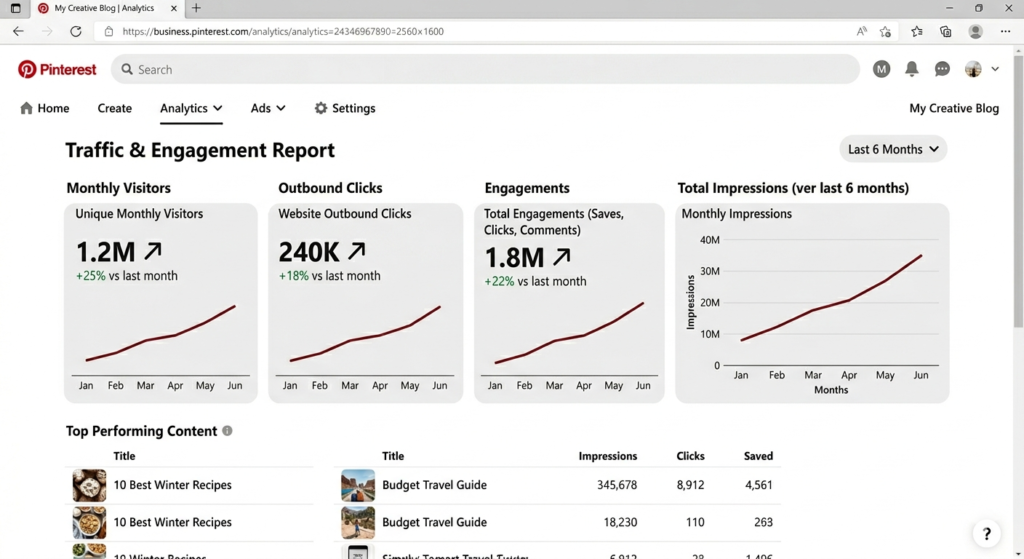Screen dimensions: 1024x559
Task: Click the 263 saved cell
Action: [763, 522]
